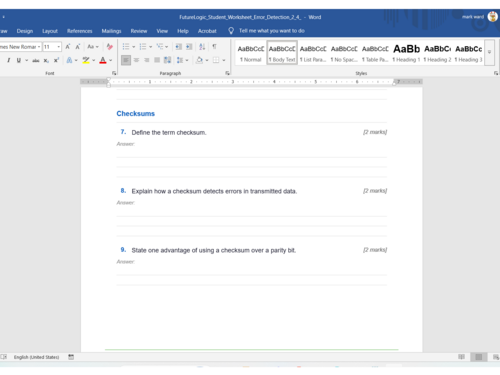500x375 pixels.
Task: Apply the Heading 2 style
Action: pos(437,53)
